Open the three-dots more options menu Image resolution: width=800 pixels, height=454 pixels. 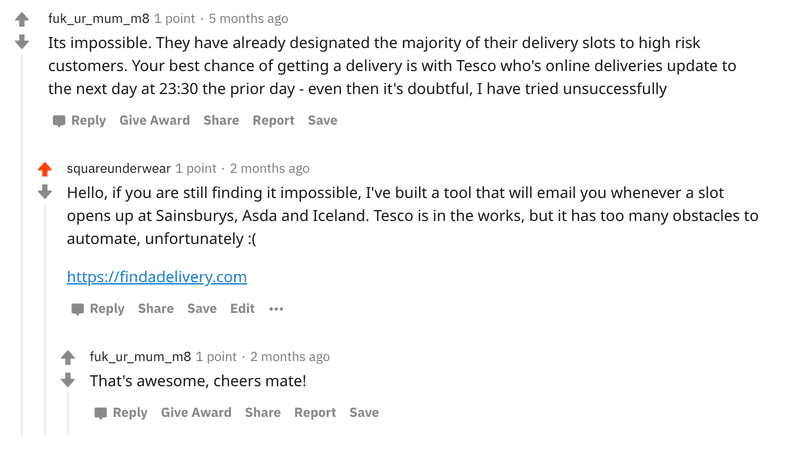click(x=276, y=309)
